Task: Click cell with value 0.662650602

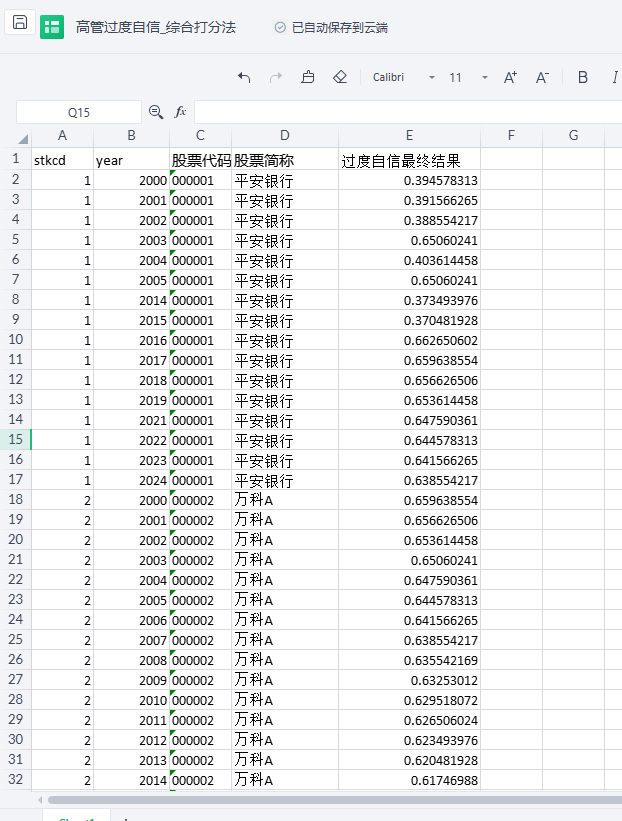Action: [409, 340]
